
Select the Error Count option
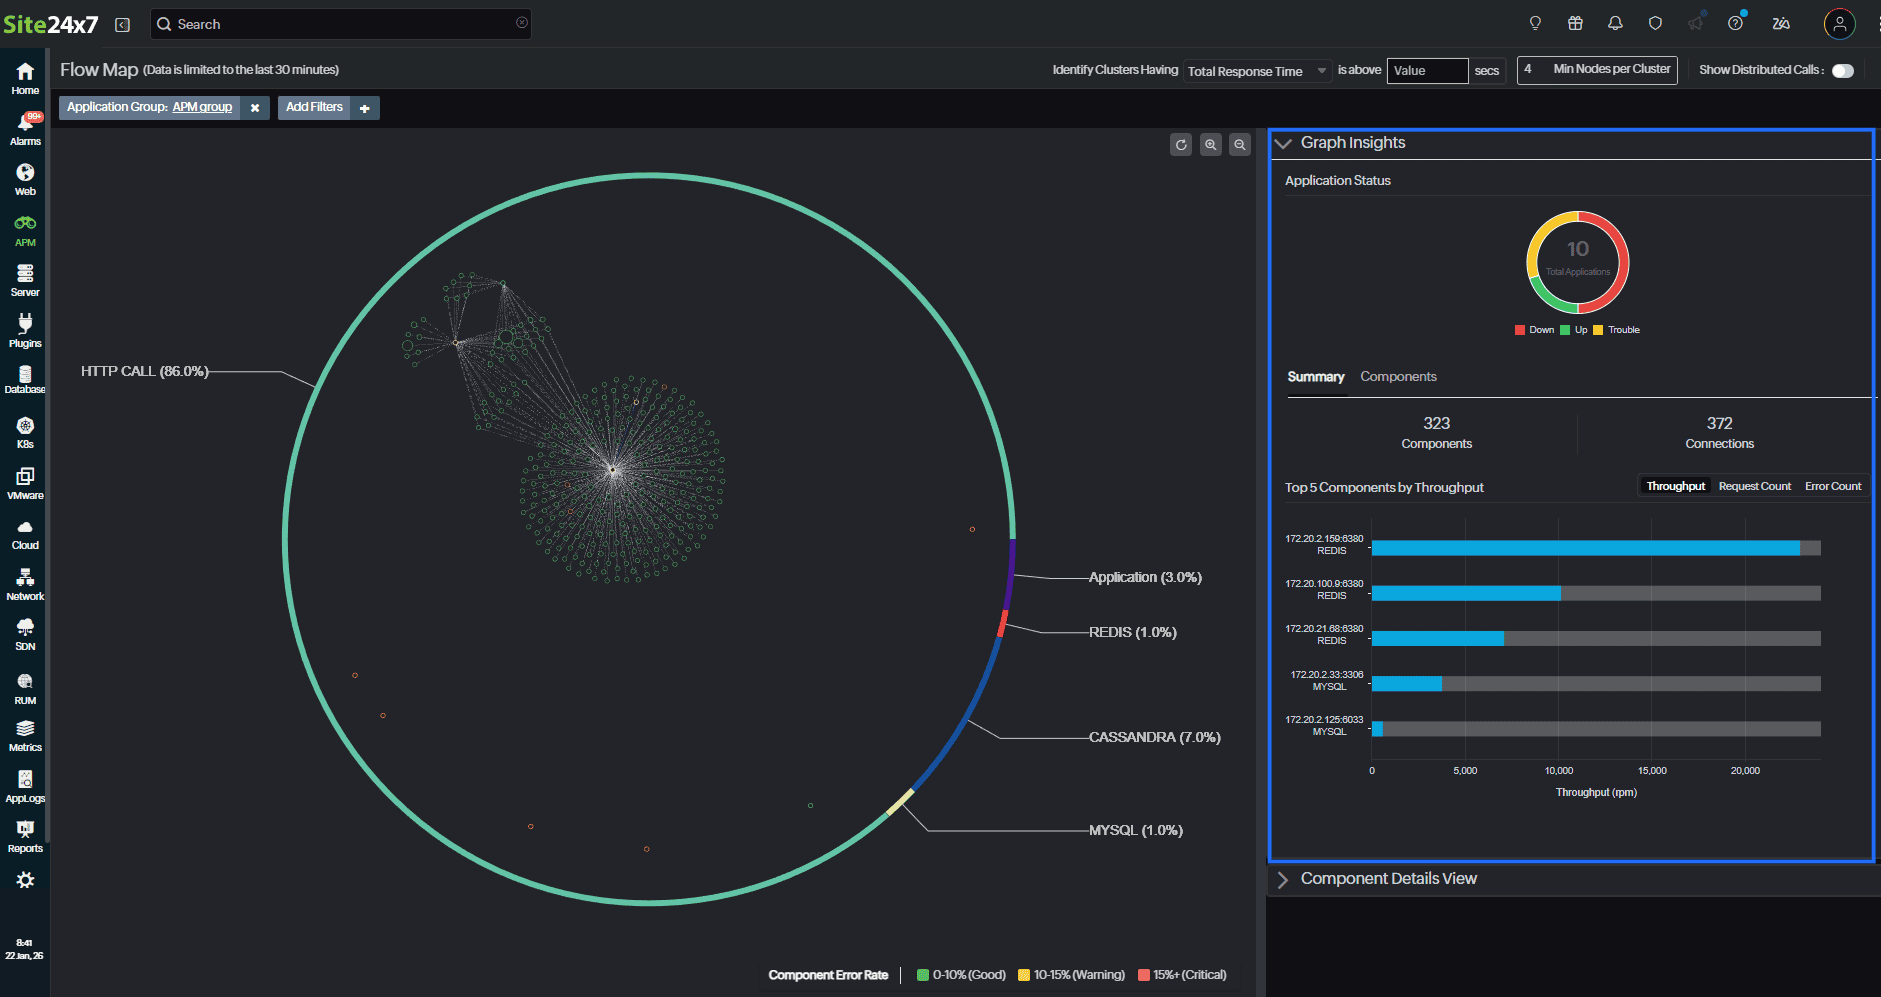point(1832,486)
